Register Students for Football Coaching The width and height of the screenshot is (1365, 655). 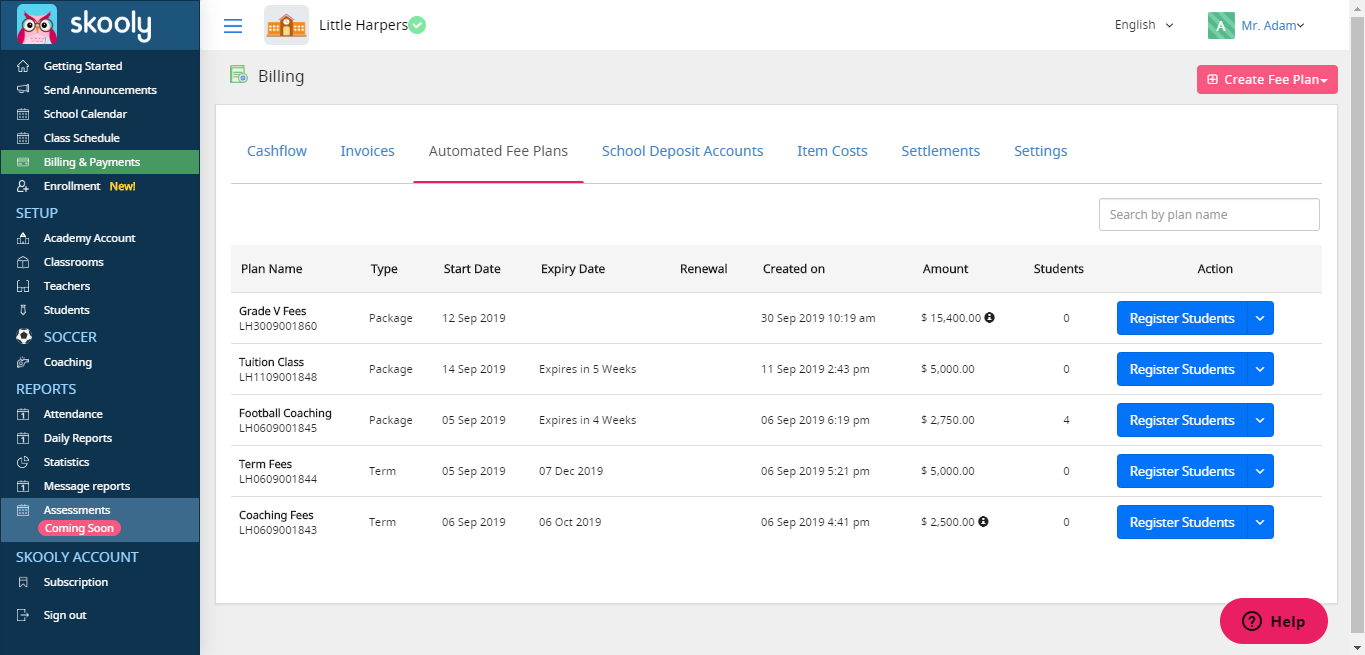(x=1182, y=420)
